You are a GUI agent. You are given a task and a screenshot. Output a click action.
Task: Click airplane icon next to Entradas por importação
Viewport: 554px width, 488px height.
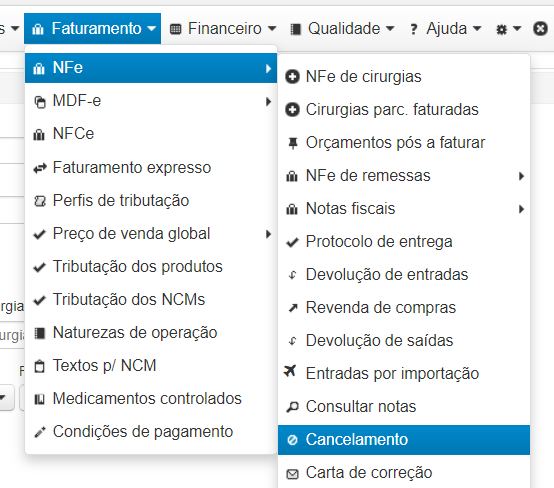coord(290,371)
